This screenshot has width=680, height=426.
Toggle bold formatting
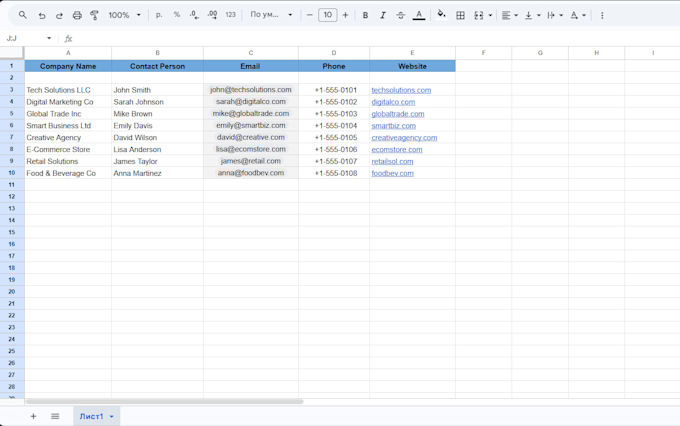(365, 15)
